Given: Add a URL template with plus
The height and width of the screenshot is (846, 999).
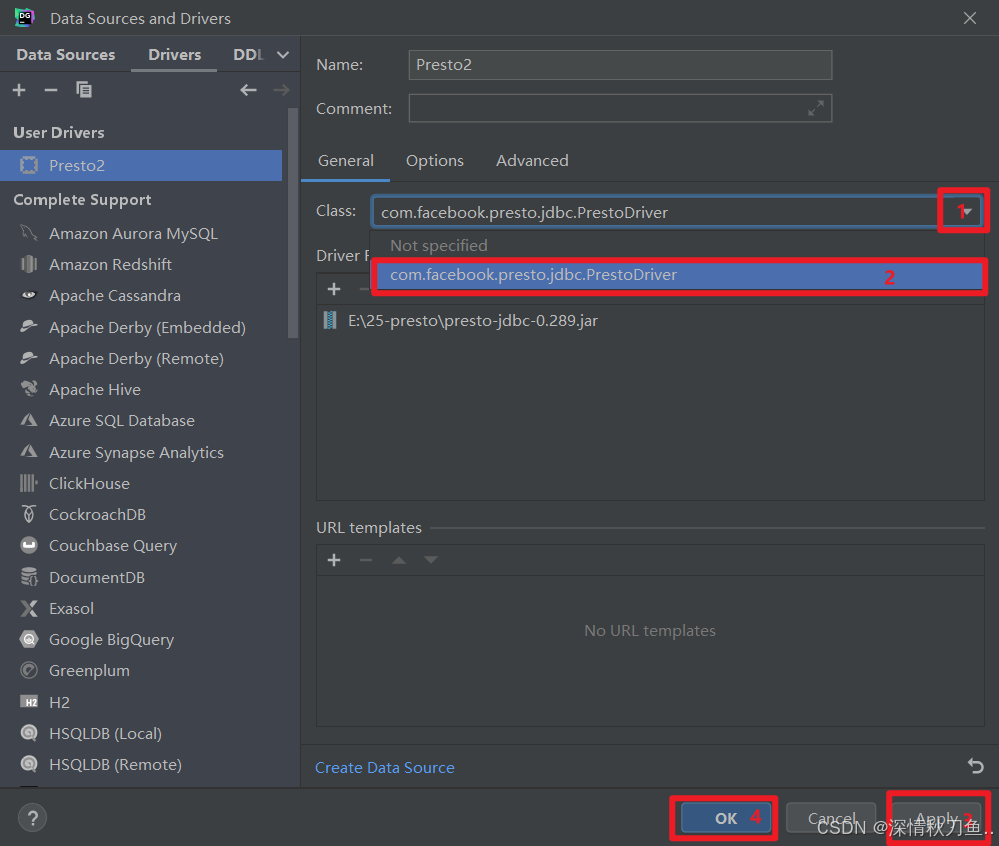Looking at the screenshot, I should tap(334, 560).
